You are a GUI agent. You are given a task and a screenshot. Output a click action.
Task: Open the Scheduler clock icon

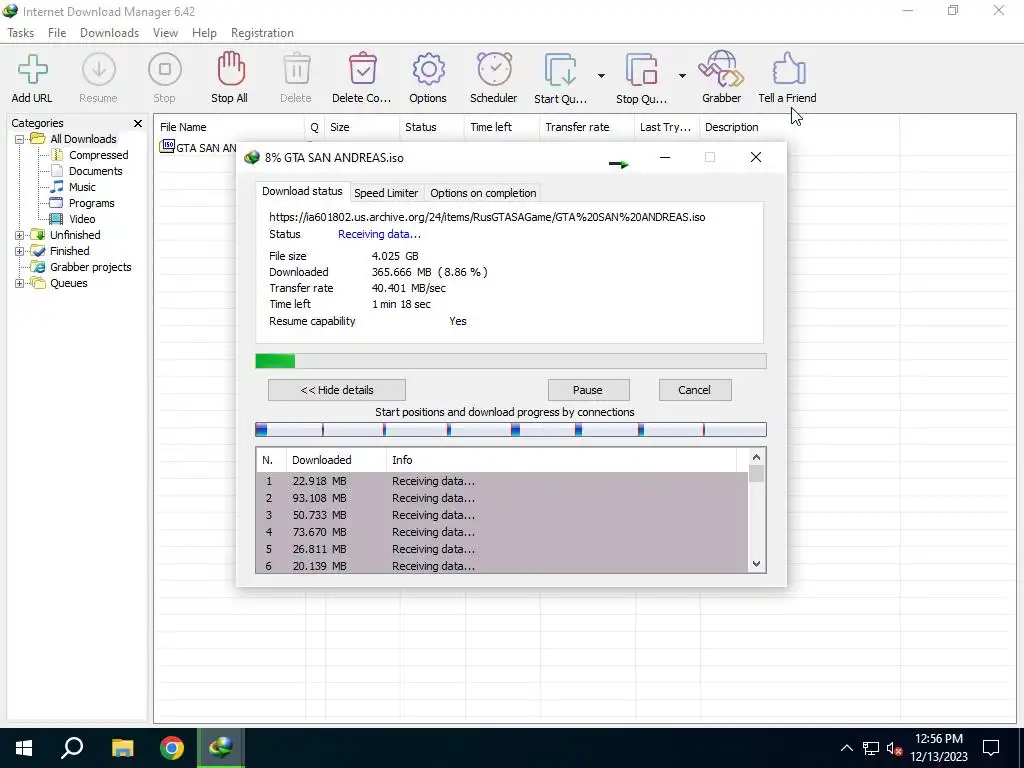click(x=494, y=70)
